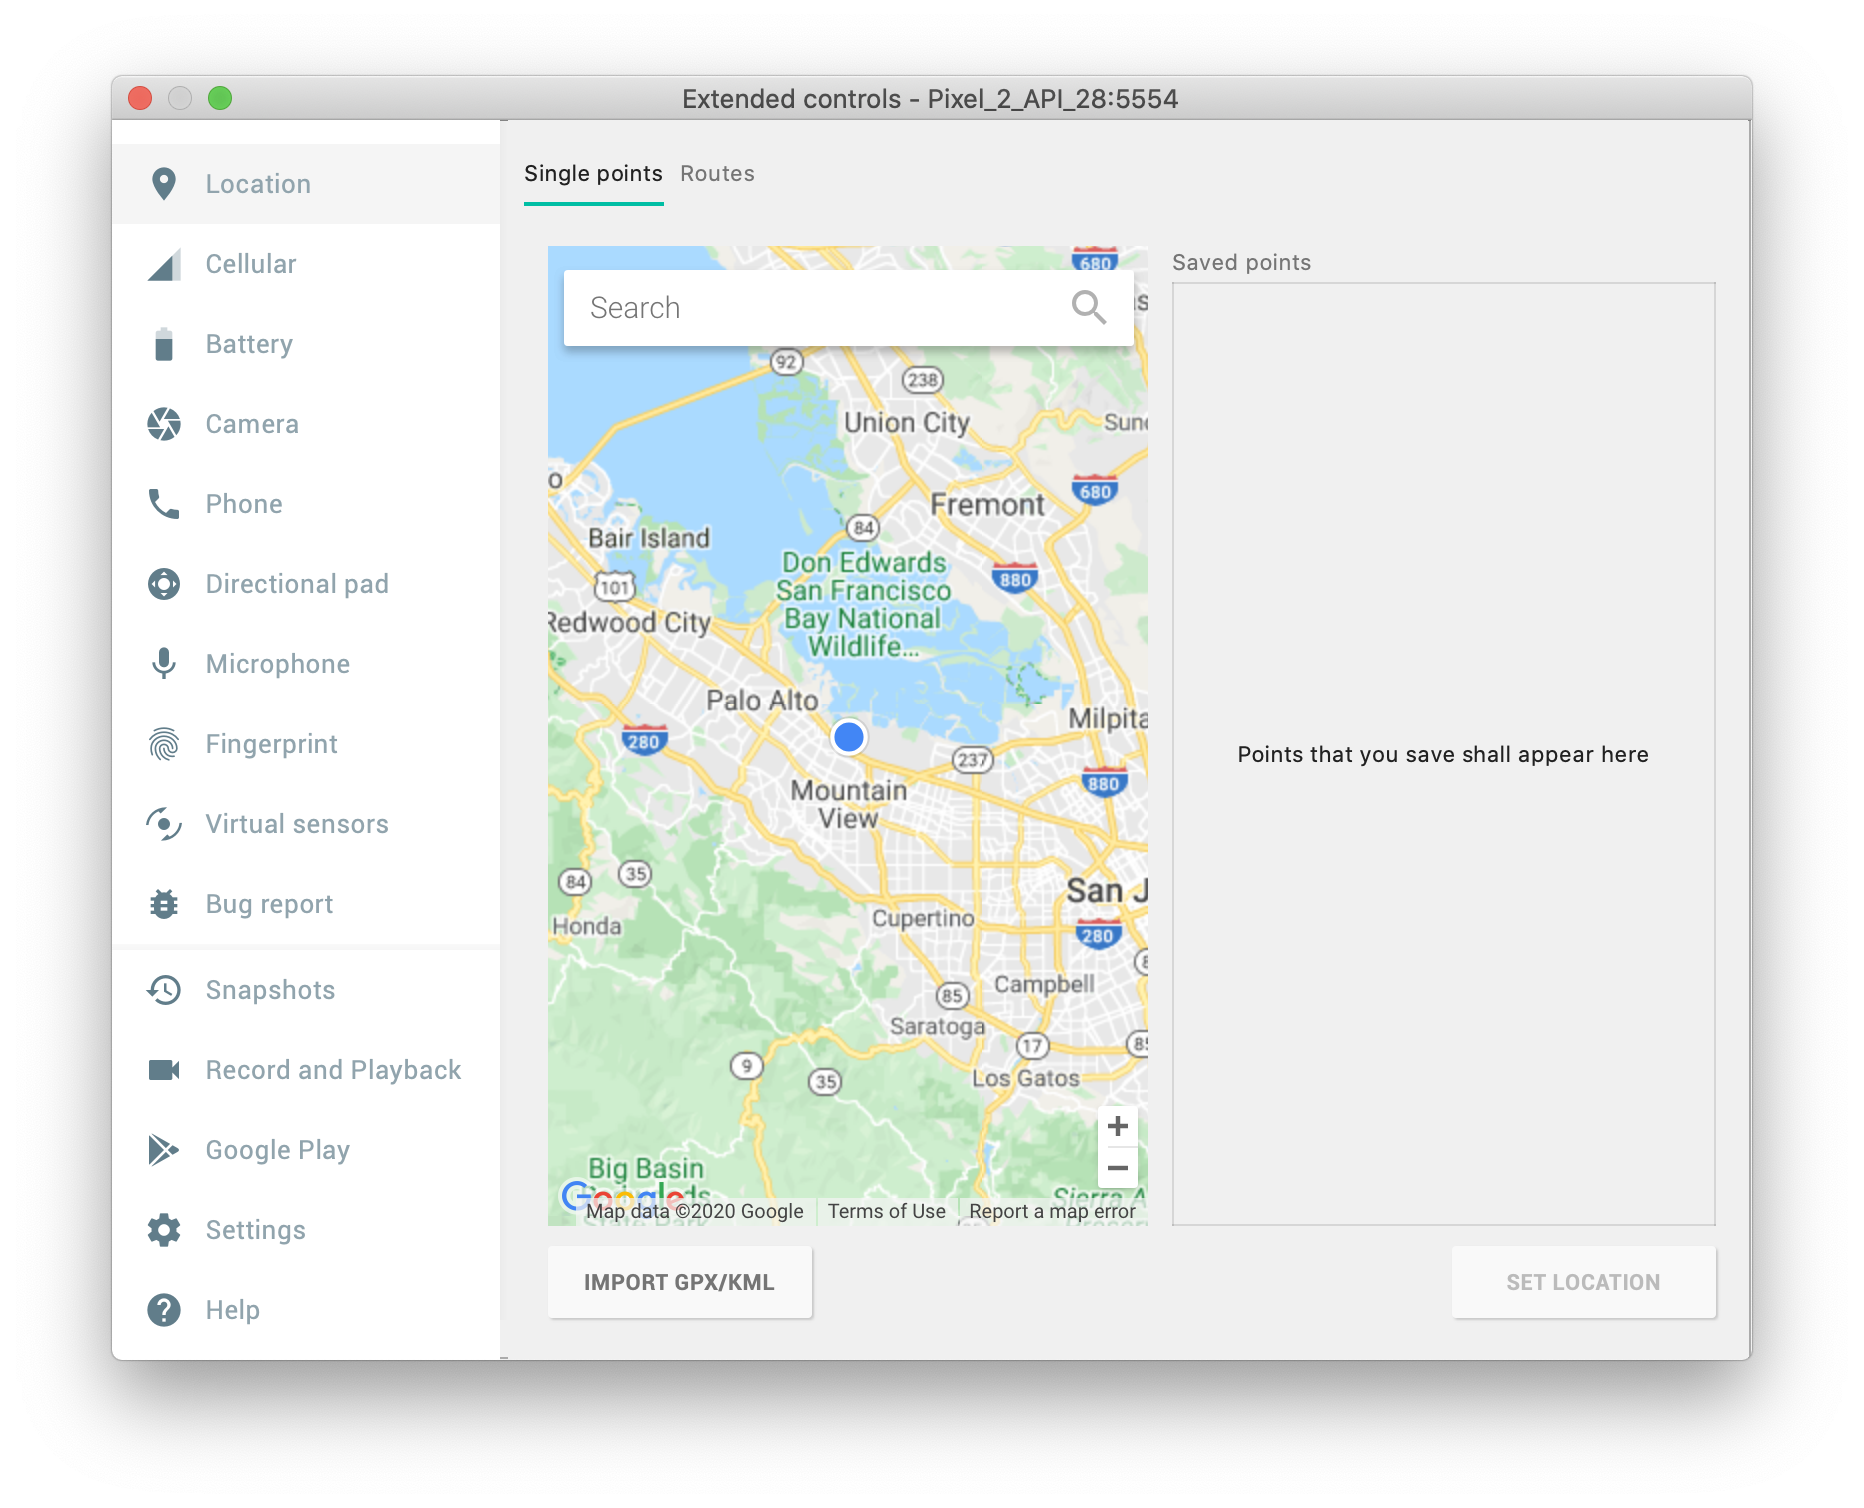Viewport: 1864px width, 1508px height.
Task: Click the Saved points heading
Action: 1241,262
